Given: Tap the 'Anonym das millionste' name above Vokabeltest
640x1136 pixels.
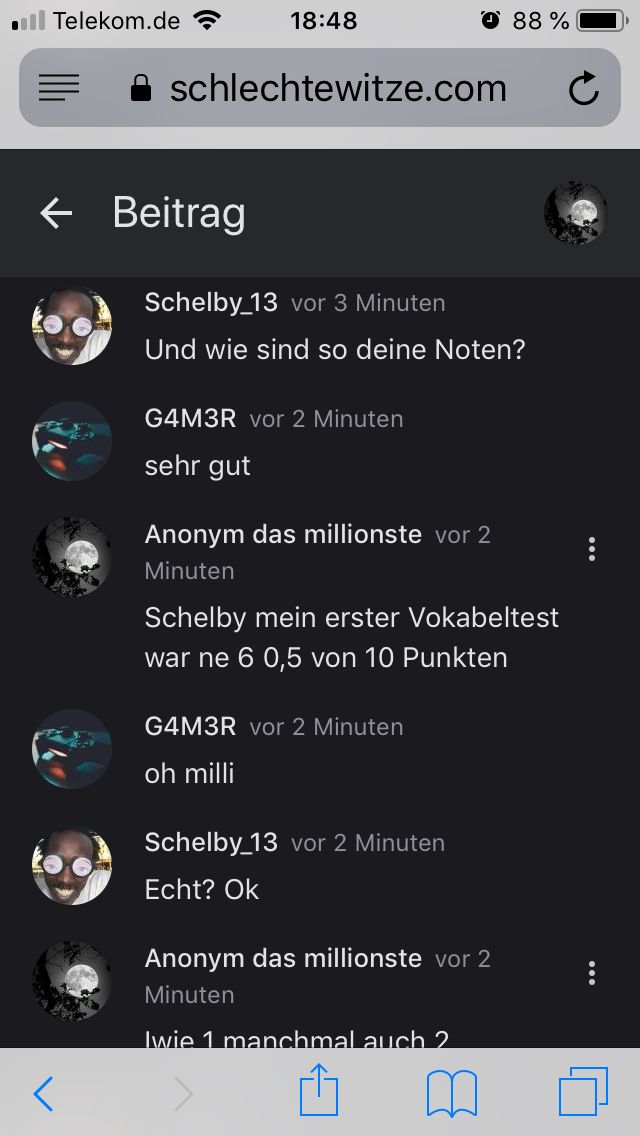Looking at the screenshot, I should (283, 535).
